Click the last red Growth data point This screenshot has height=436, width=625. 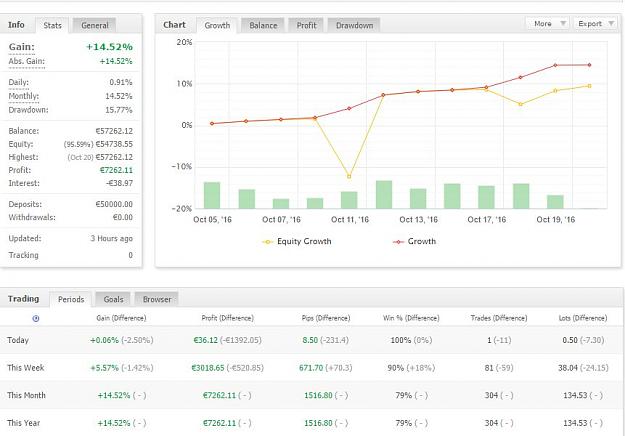pos(590,65)
